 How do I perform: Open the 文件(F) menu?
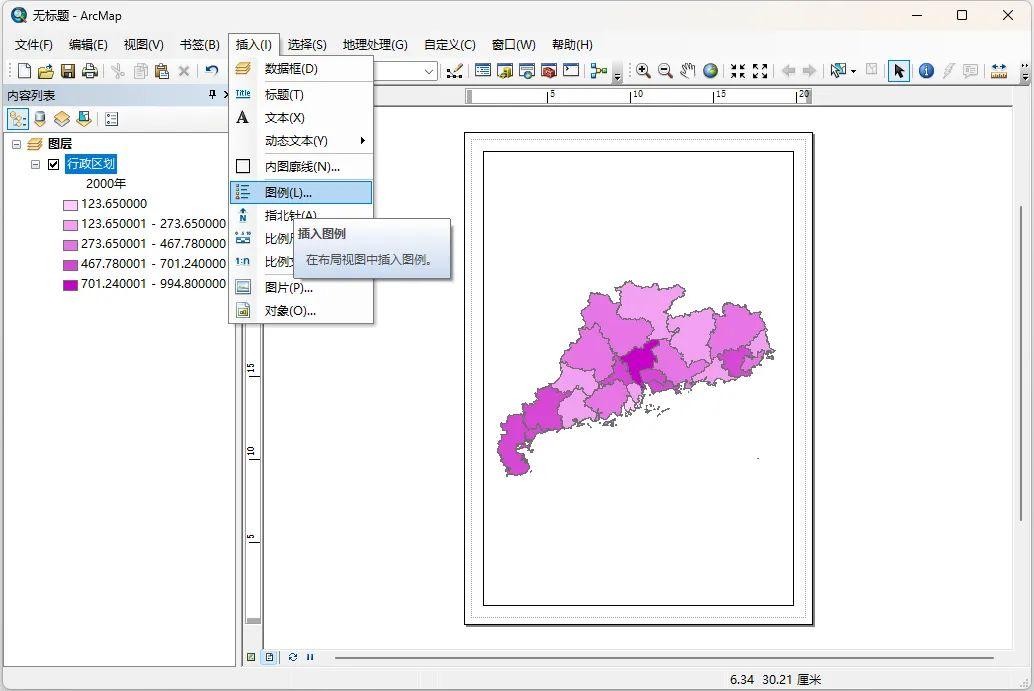(34, 45)
